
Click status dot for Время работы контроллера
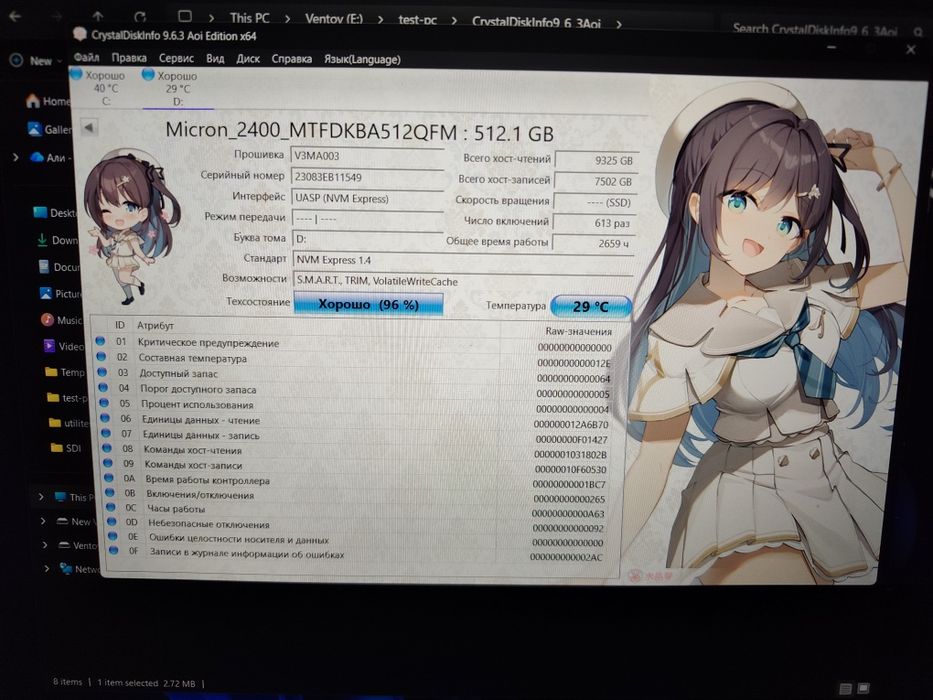coord(109,478)
